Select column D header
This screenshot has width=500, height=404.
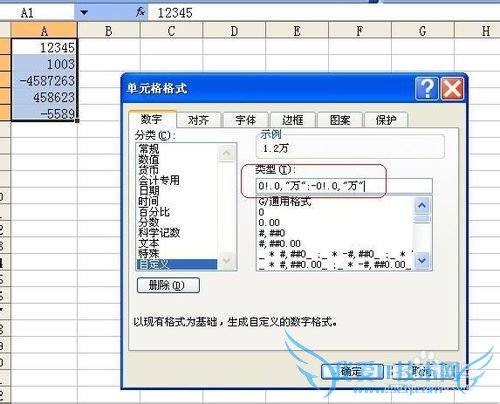click(234, 31)
